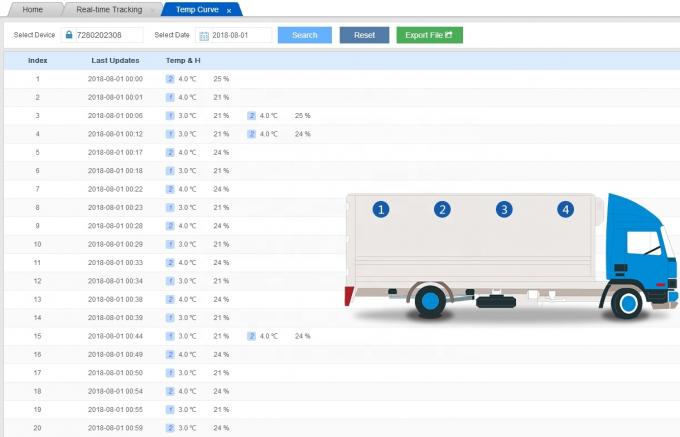680x437 pixels.
Task: Click the lock icon beside device number
Action: click(69, 35)
